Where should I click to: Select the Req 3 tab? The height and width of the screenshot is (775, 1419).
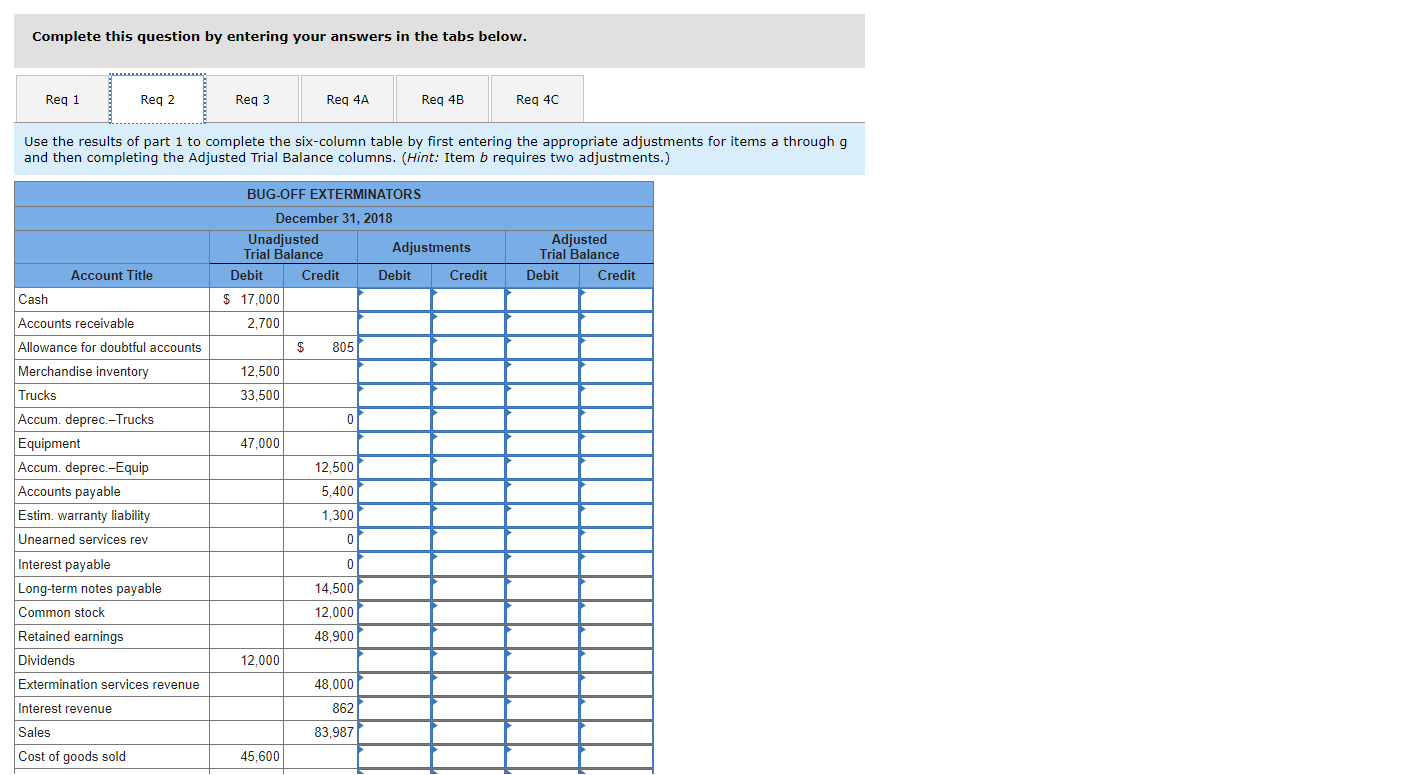click(252, 99)
